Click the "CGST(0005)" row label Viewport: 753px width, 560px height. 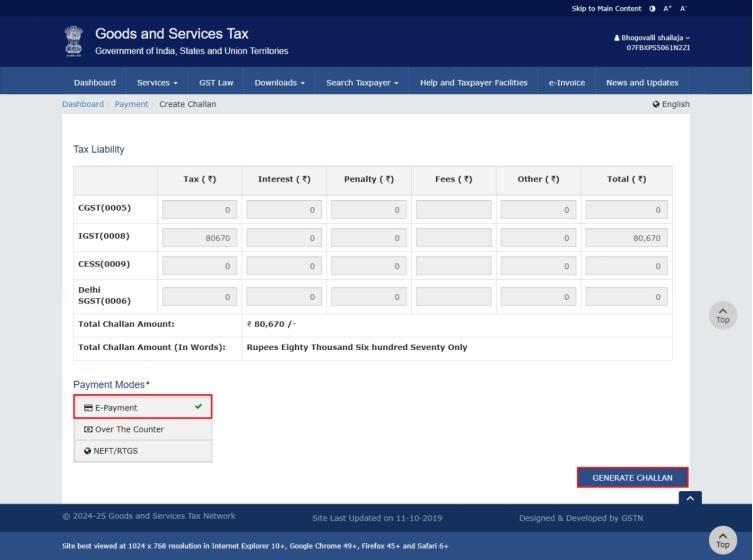click(104, 208)
